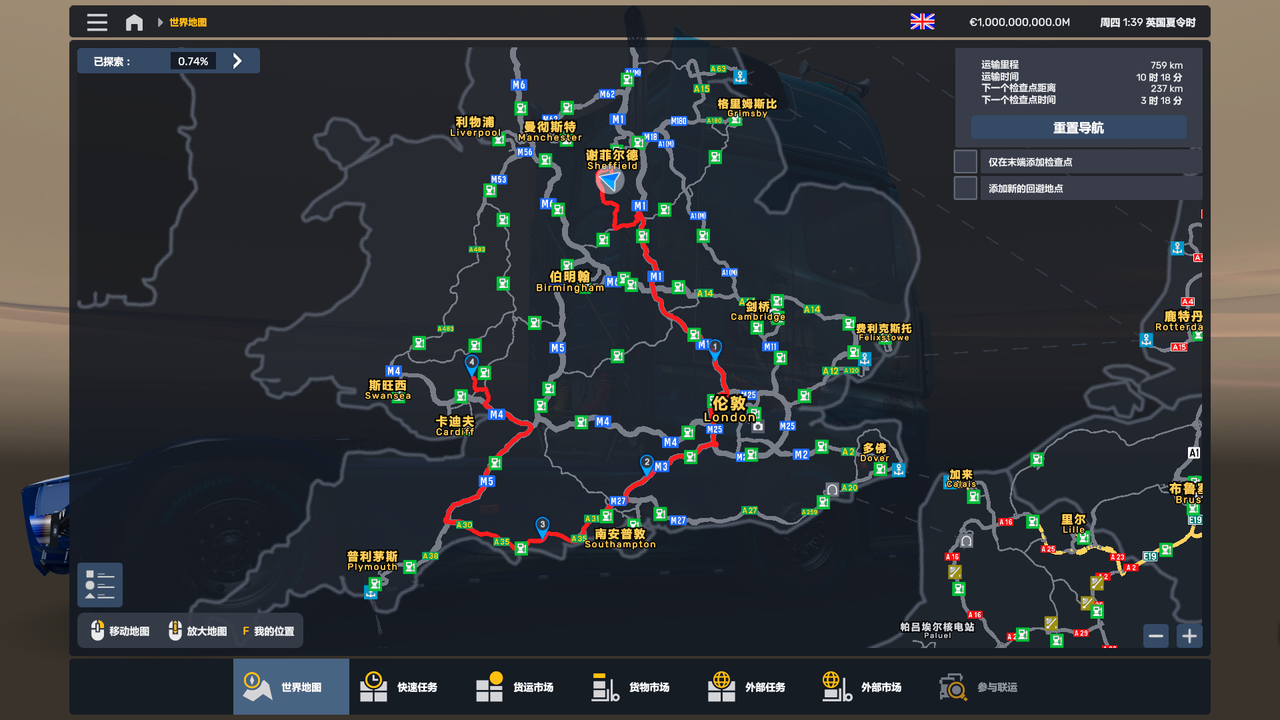Click 南安普敦 Southampton city label
Viewport: 1280px width, 720px height.
click(x=620, y=539)
